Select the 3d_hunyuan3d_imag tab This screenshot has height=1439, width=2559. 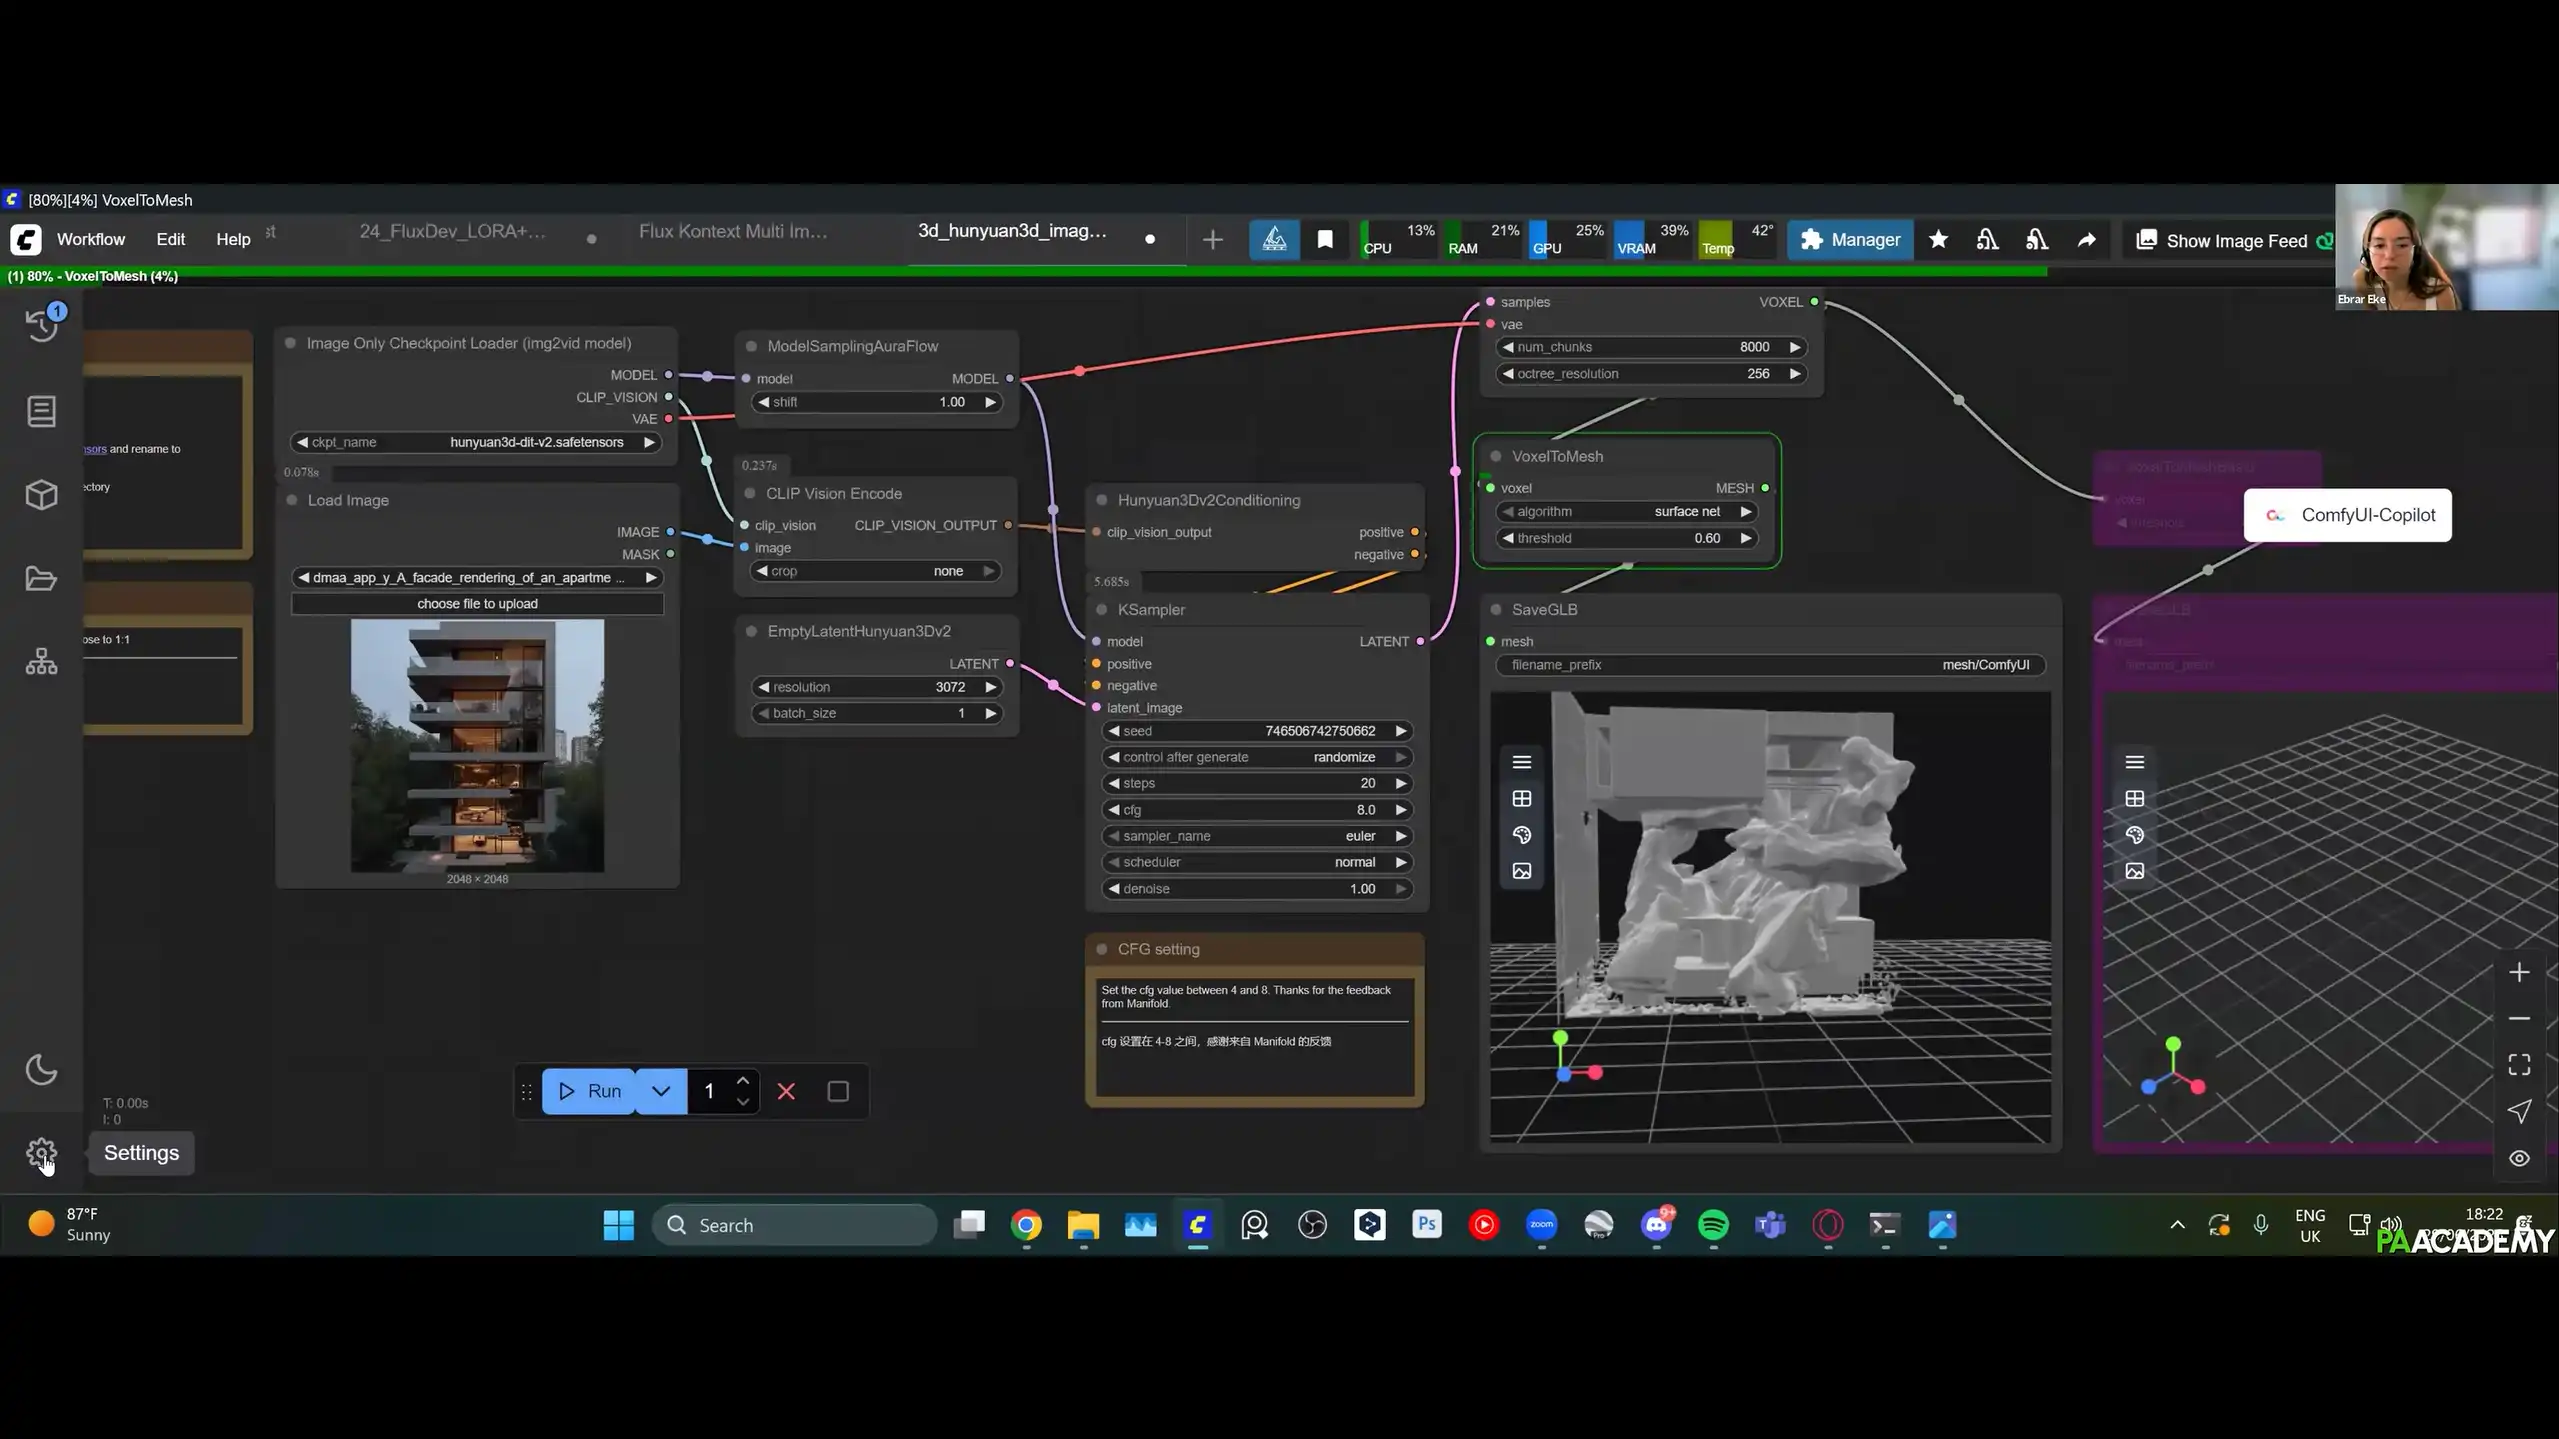pyautogui.click(x=1012, y=231)
